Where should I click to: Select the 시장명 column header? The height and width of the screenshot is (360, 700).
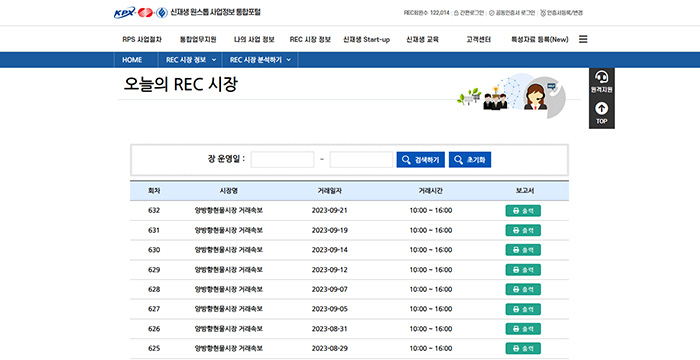(229, 191)
